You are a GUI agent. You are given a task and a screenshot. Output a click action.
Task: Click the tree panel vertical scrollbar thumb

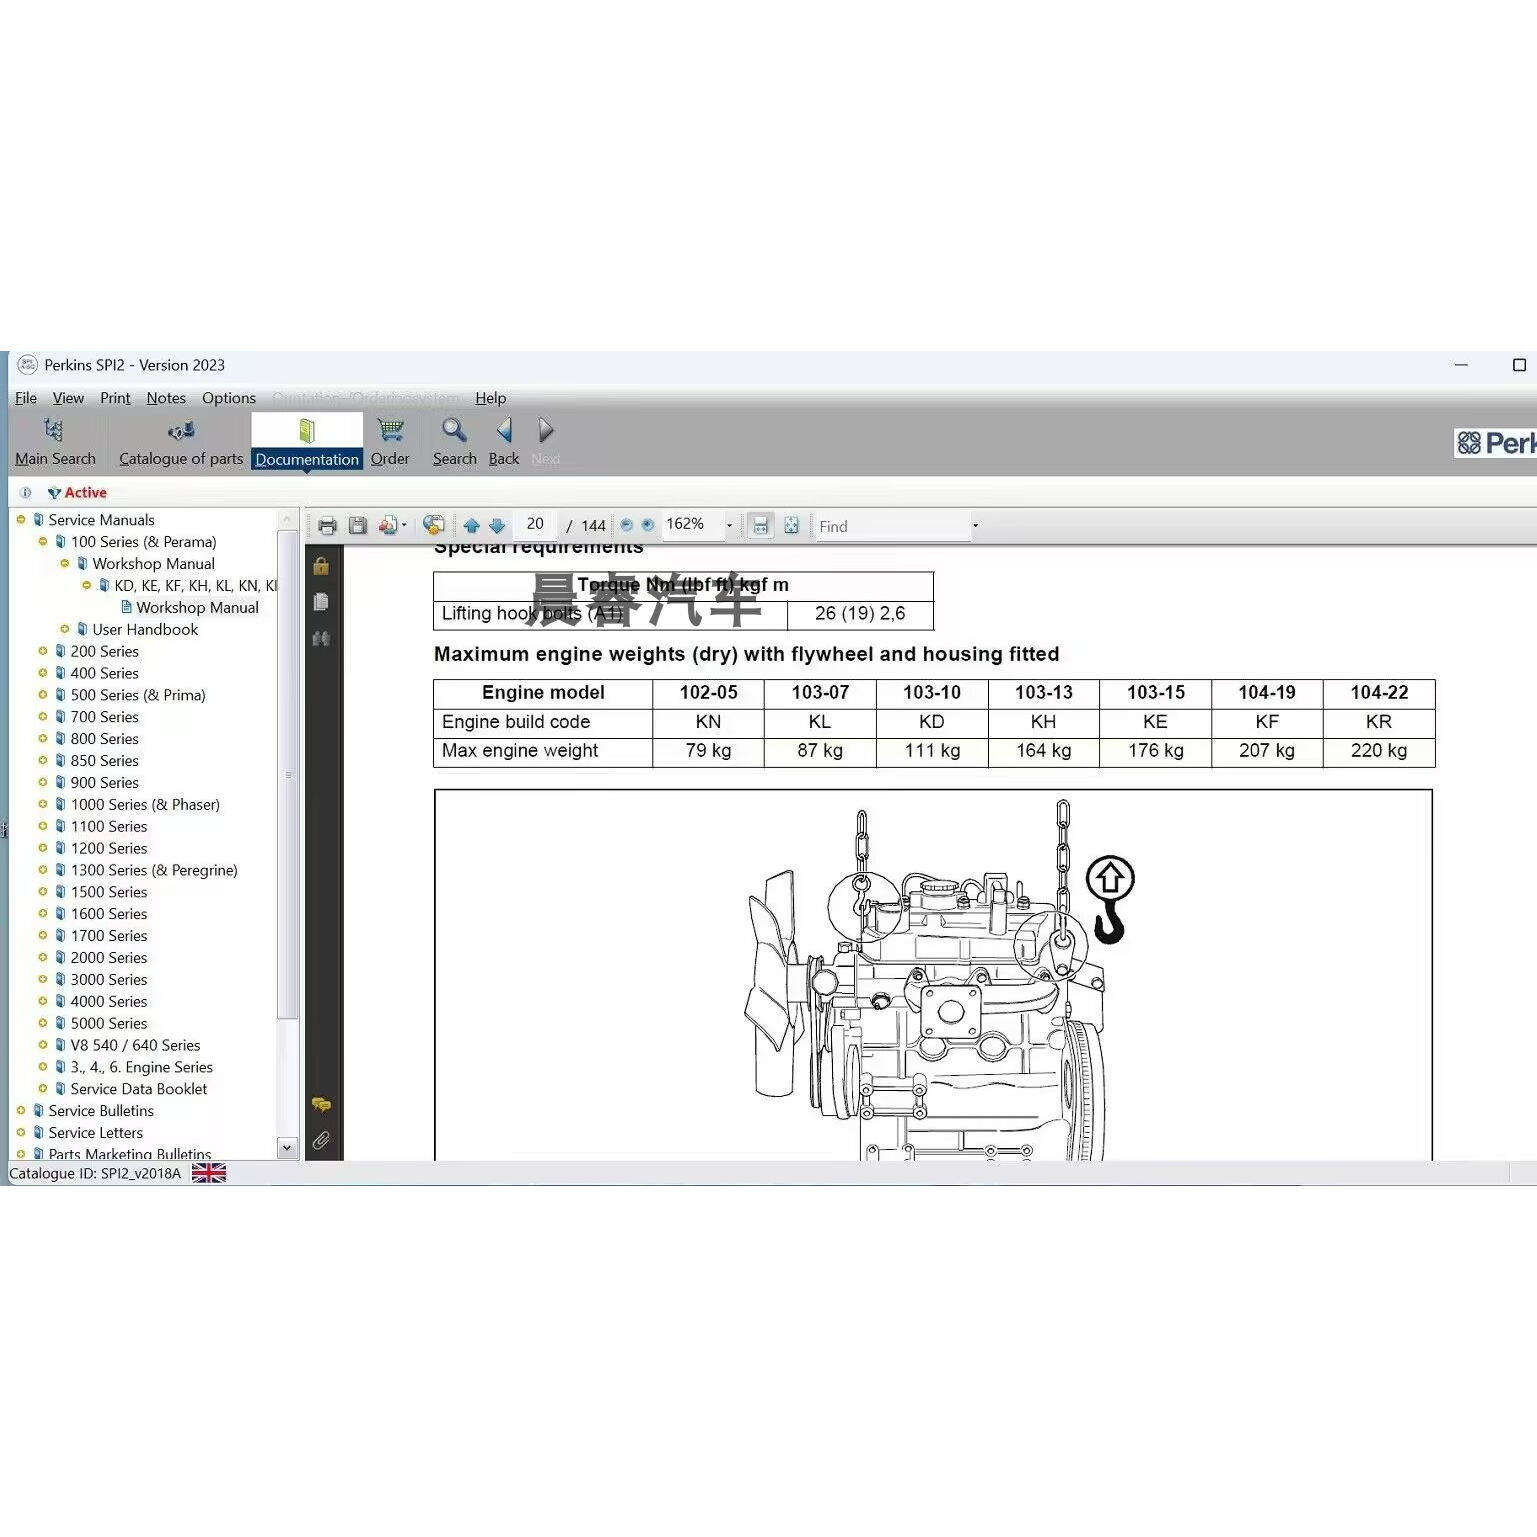288,775
